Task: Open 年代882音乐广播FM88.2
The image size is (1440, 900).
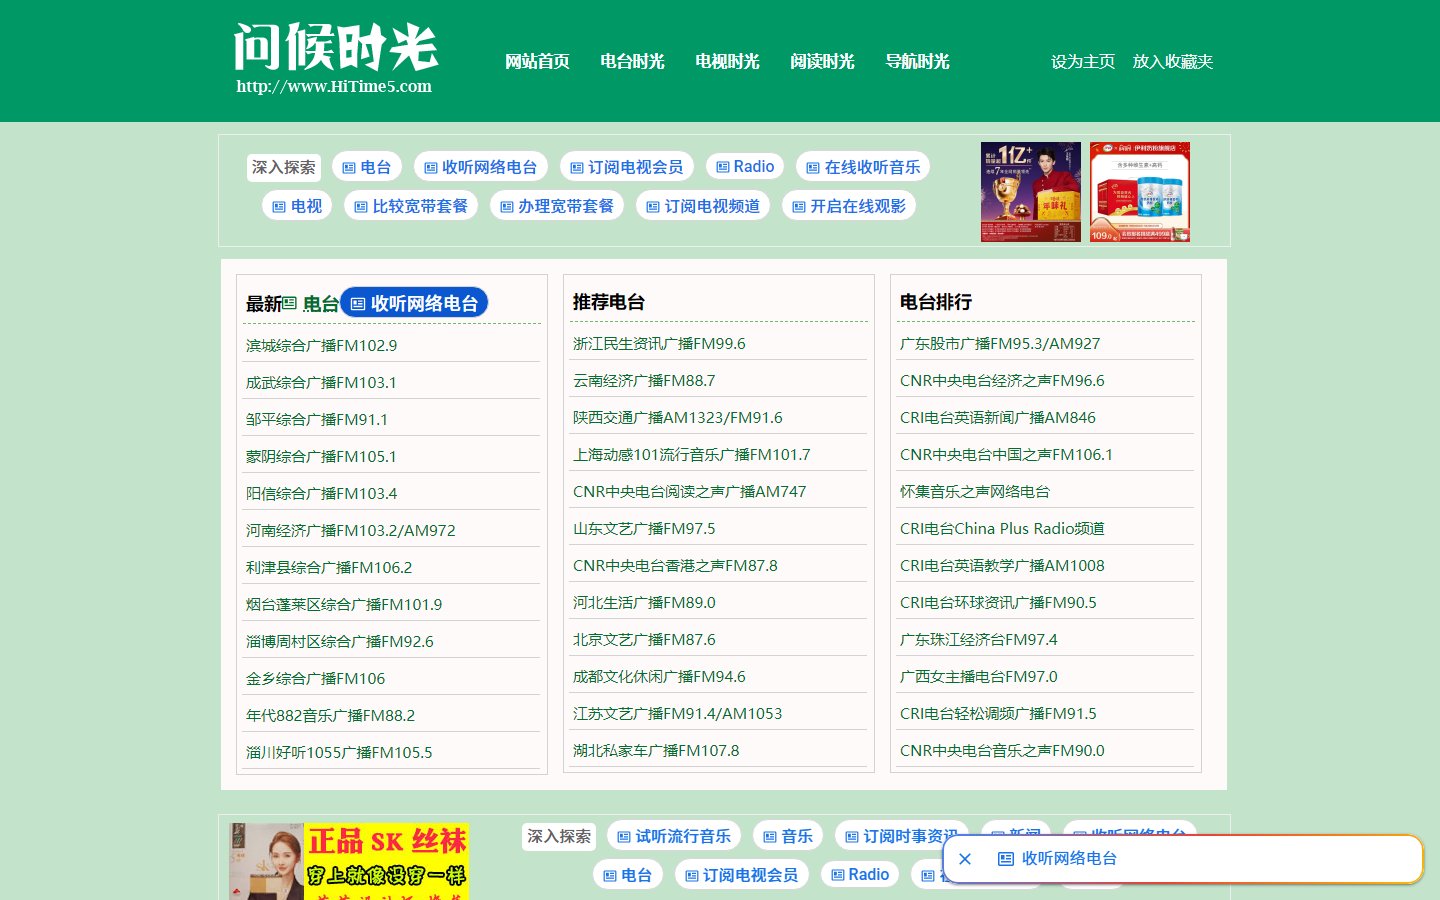Action: [x=330, y=716]
